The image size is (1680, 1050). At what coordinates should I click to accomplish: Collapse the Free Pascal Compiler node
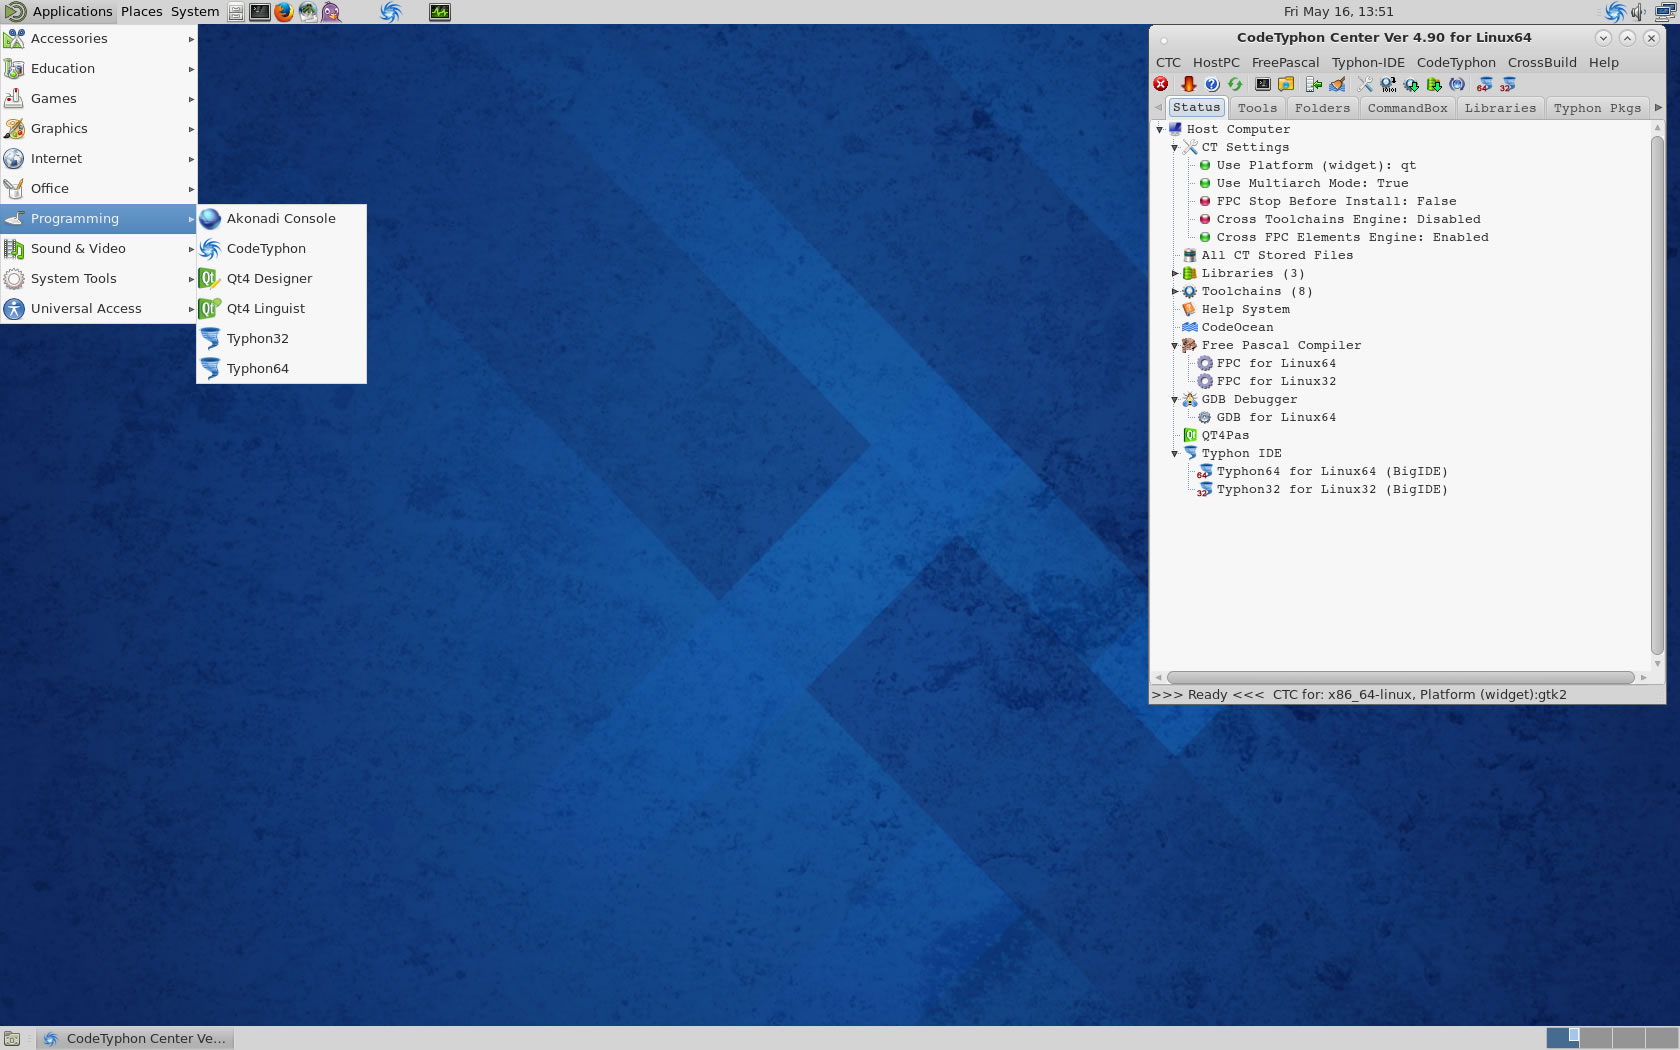(1175, 345)
